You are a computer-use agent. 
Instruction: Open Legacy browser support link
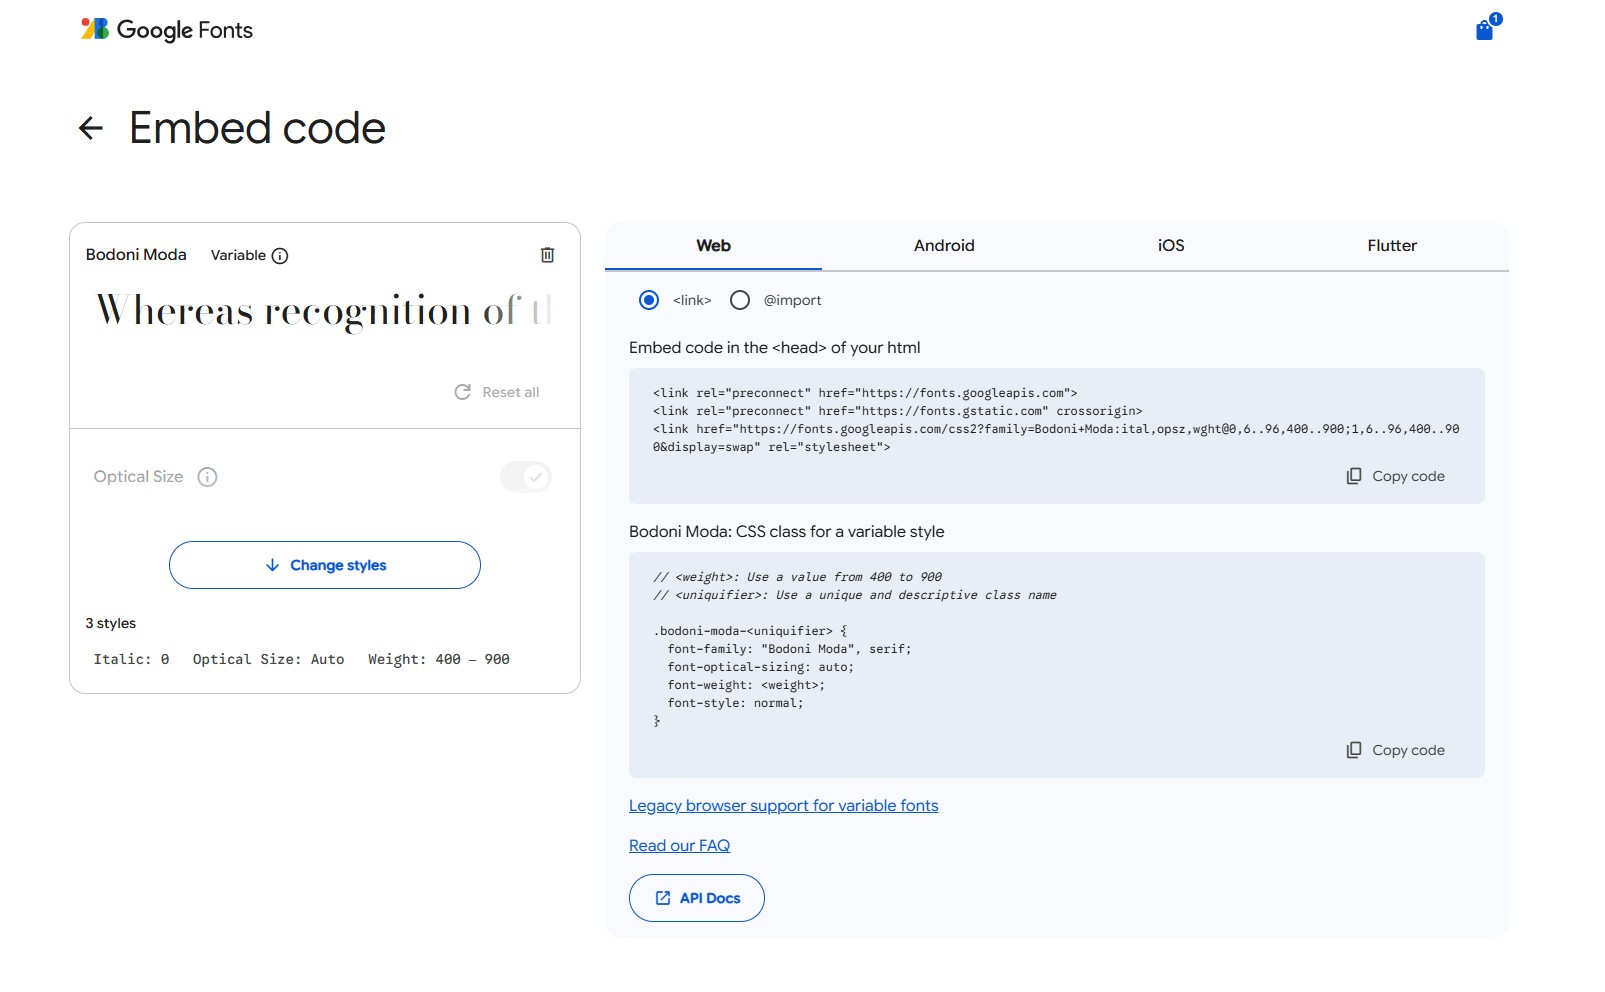(783, 806)
